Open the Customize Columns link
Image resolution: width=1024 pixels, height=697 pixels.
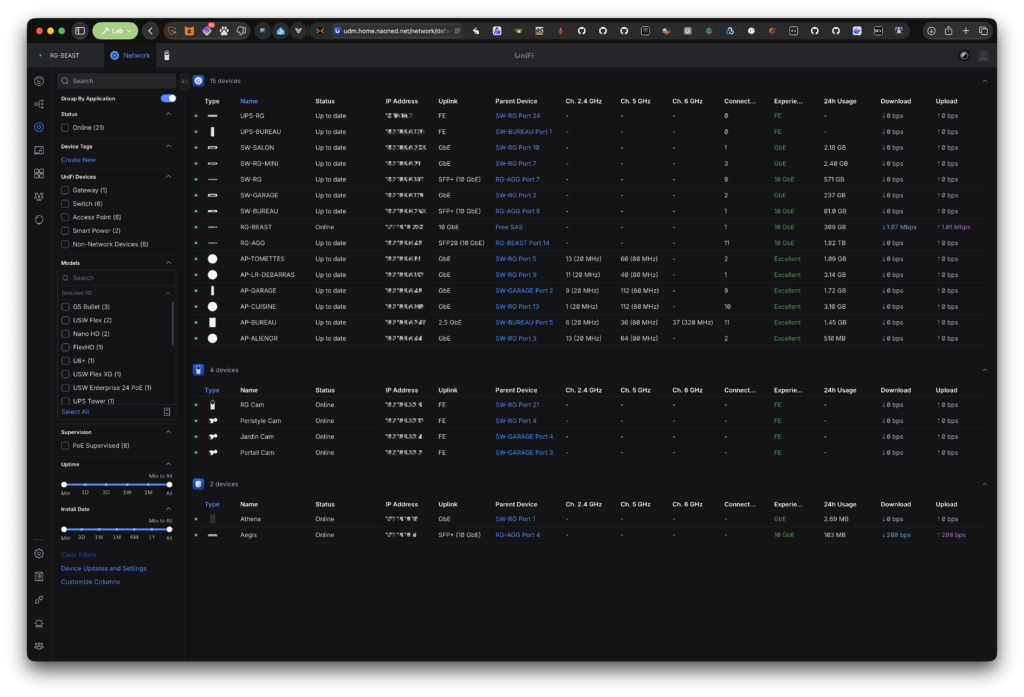[x=90, y=582]
